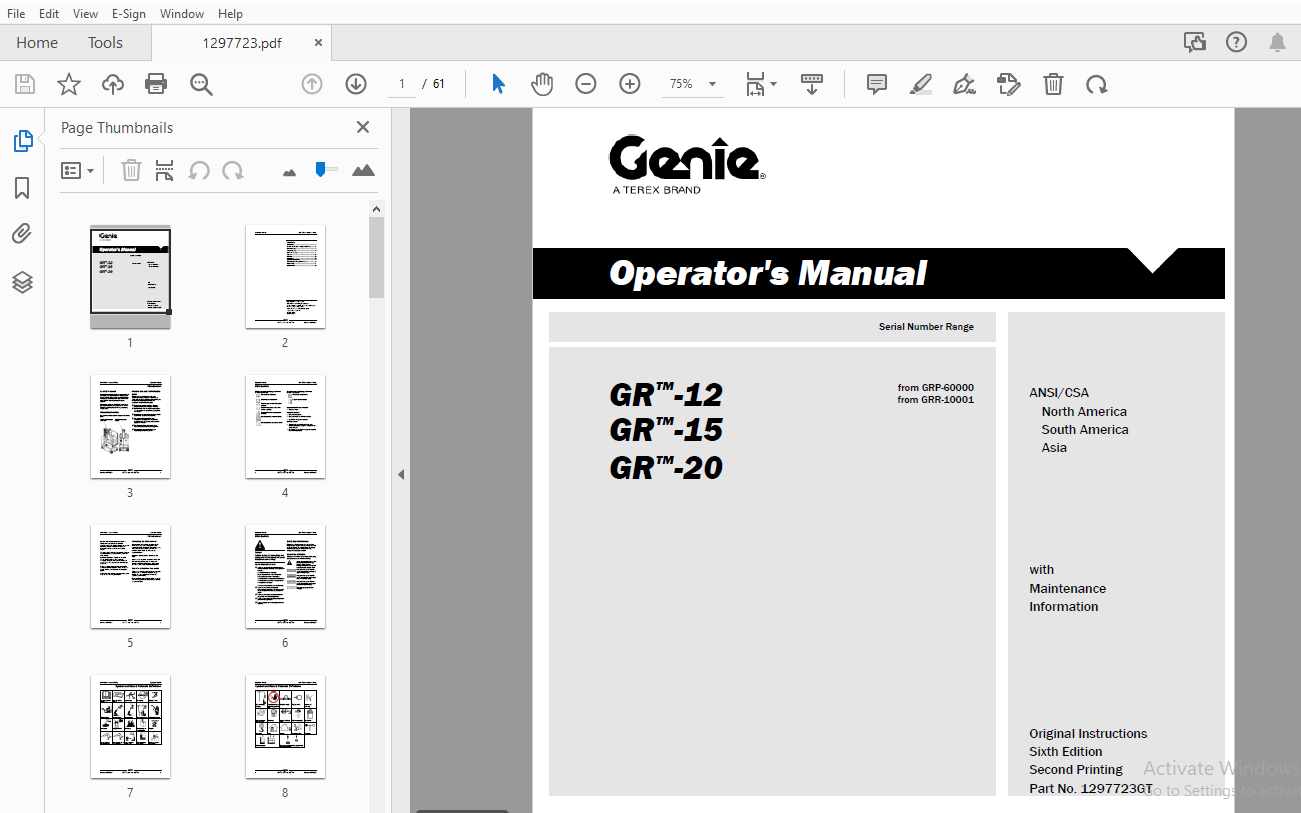Enlarge thumbnails with large mountains icon
Image resolution: width=1301 pixels, height=813 pixels.
click(363, 170)
